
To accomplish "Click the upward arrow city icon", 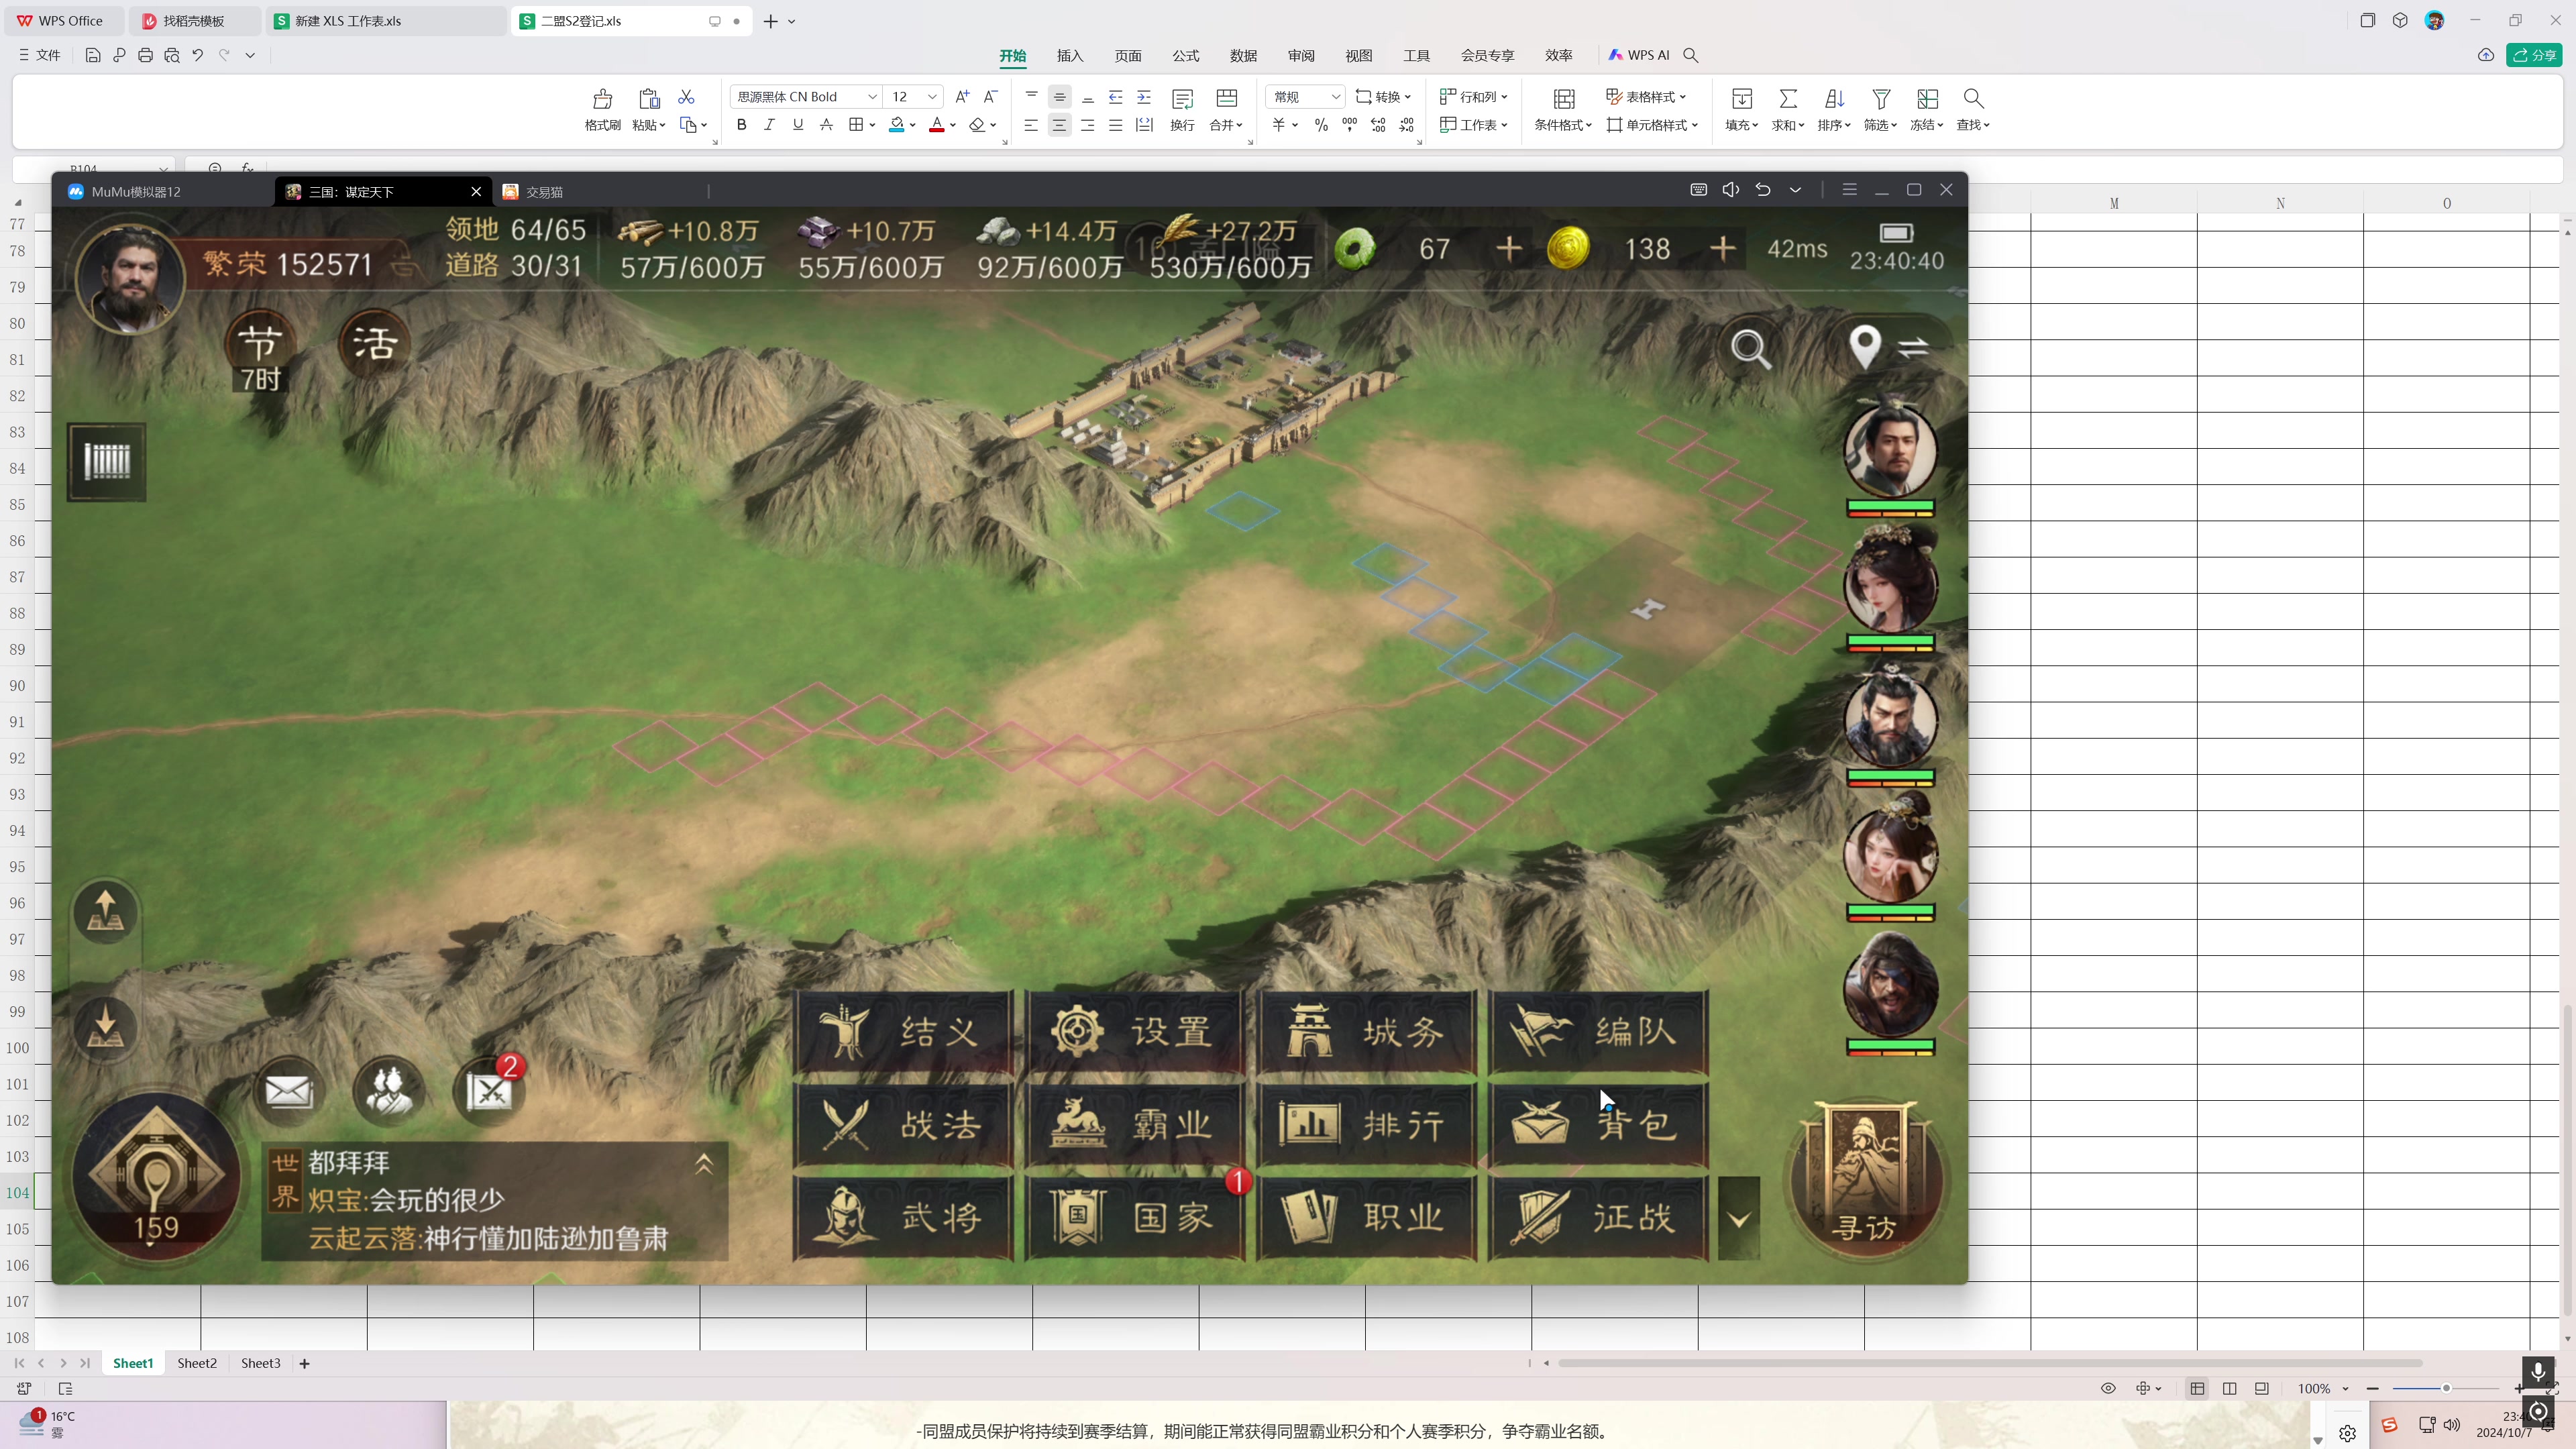I will click(105, 912).
